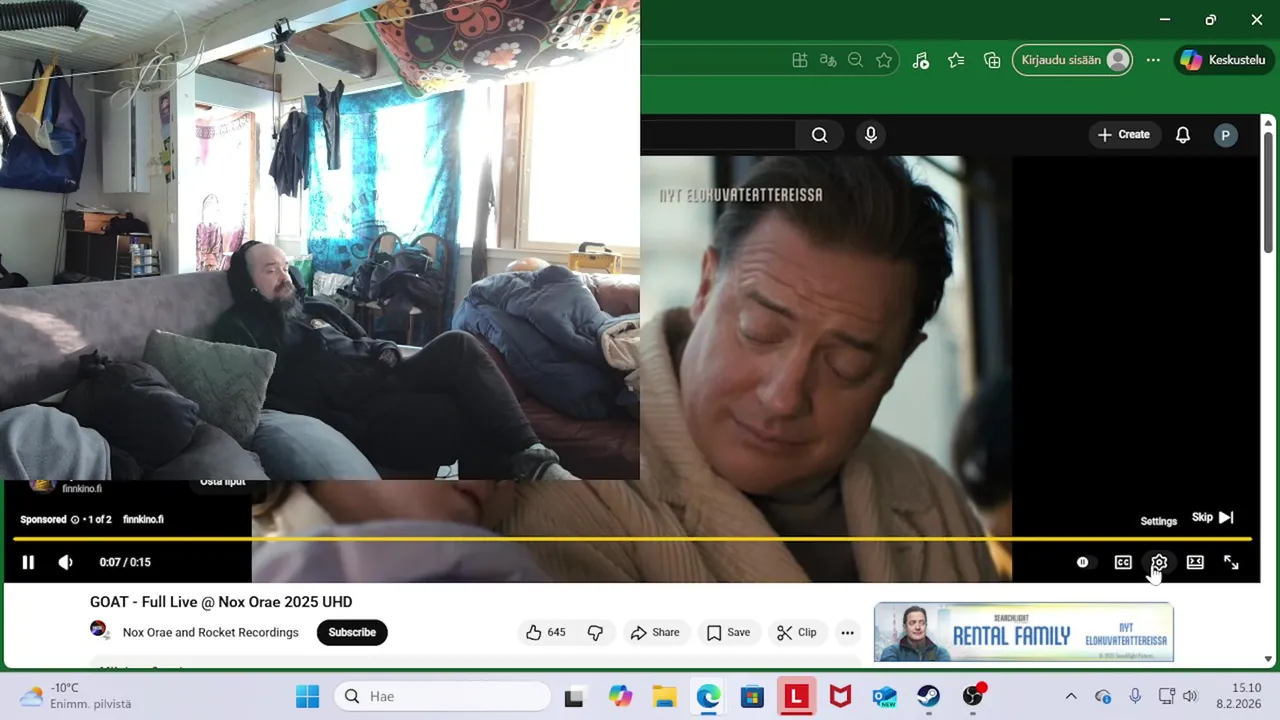Image resolution: width=1280 pixels, height=720 pixels.
Task: Toggle closed captions CC button
Action: coord(1123,563)
